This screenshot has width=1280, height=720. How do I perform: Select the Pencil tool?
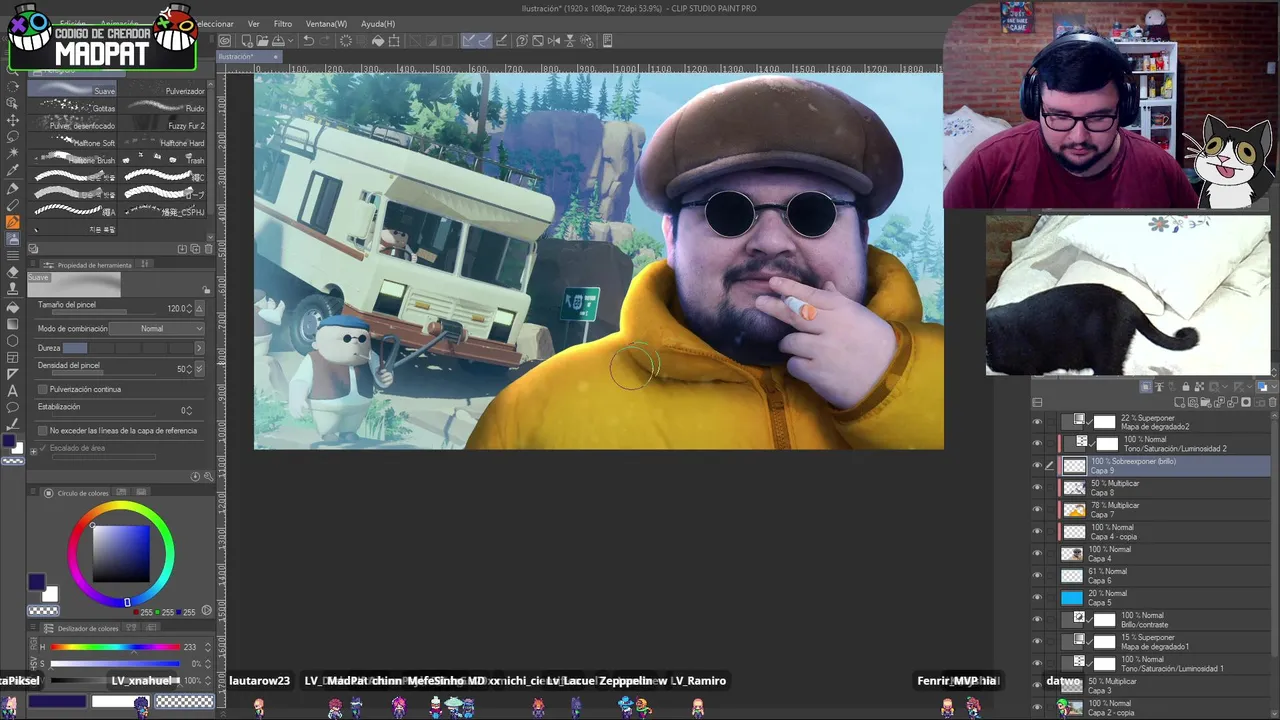click(x=13, y=205)
